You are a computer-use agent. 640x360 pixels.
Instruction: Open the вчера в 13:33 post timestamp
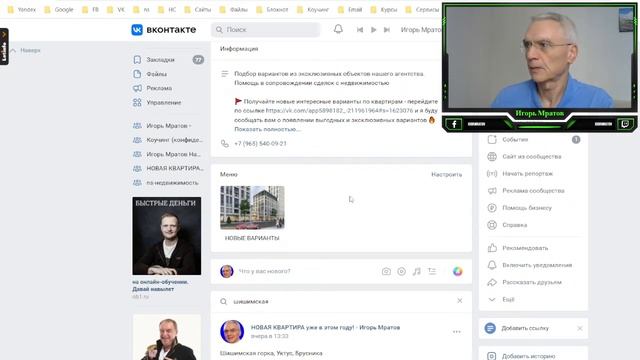pos(269,336)
